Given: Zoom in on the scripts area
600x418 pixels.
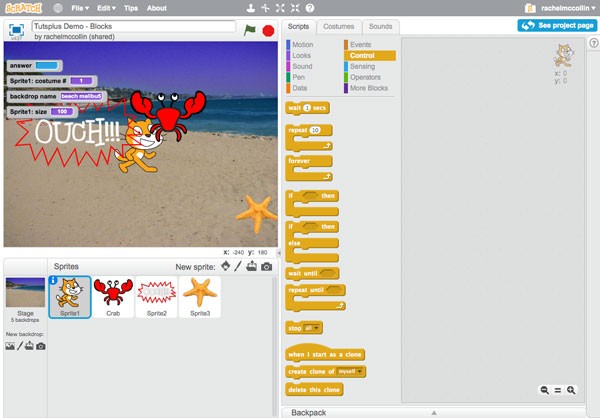Looking at the screenshot, I should pyautogui.click(x=571, y=390).
